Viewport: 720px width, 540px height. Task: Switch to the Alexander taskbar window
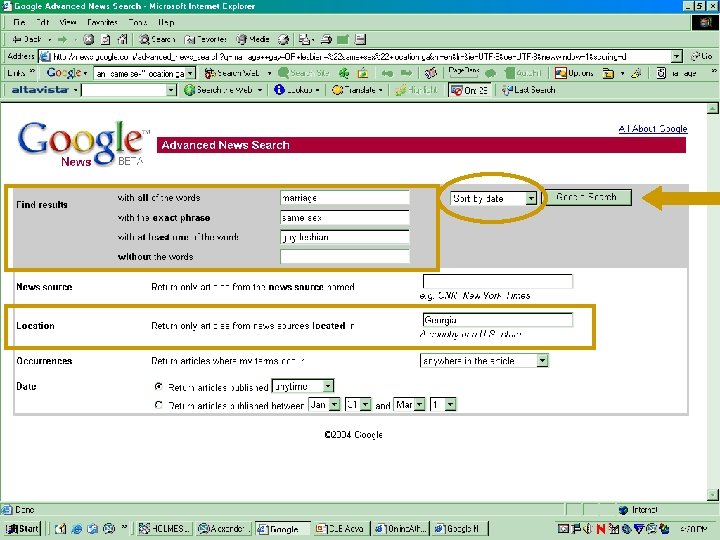(224, 529)
